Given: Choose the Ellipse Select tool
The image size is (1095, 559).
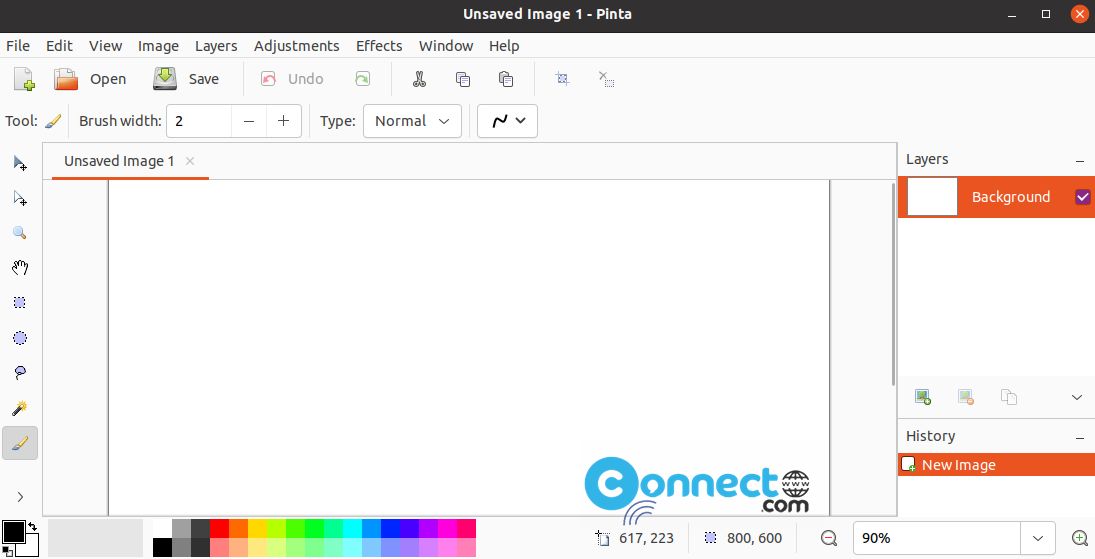Looking at the screenshot, I should [x=20, y=338].
